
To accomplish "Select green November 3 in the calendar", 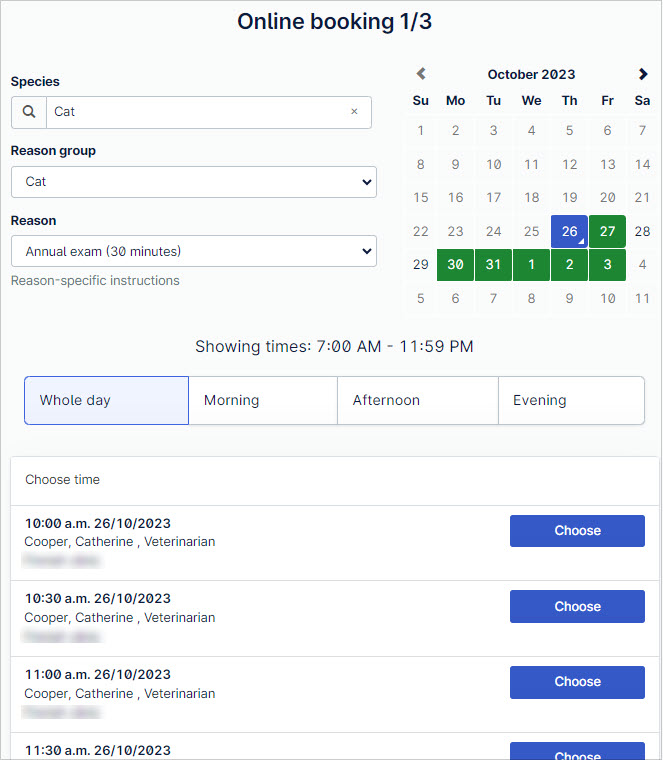I will pyautogui.click(x=607, y=265).
